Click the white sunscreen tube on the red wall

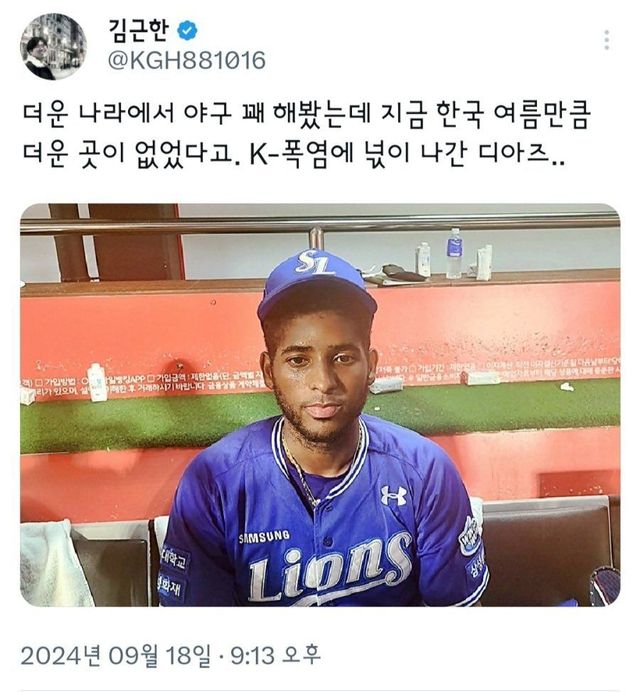coord(97,382)
